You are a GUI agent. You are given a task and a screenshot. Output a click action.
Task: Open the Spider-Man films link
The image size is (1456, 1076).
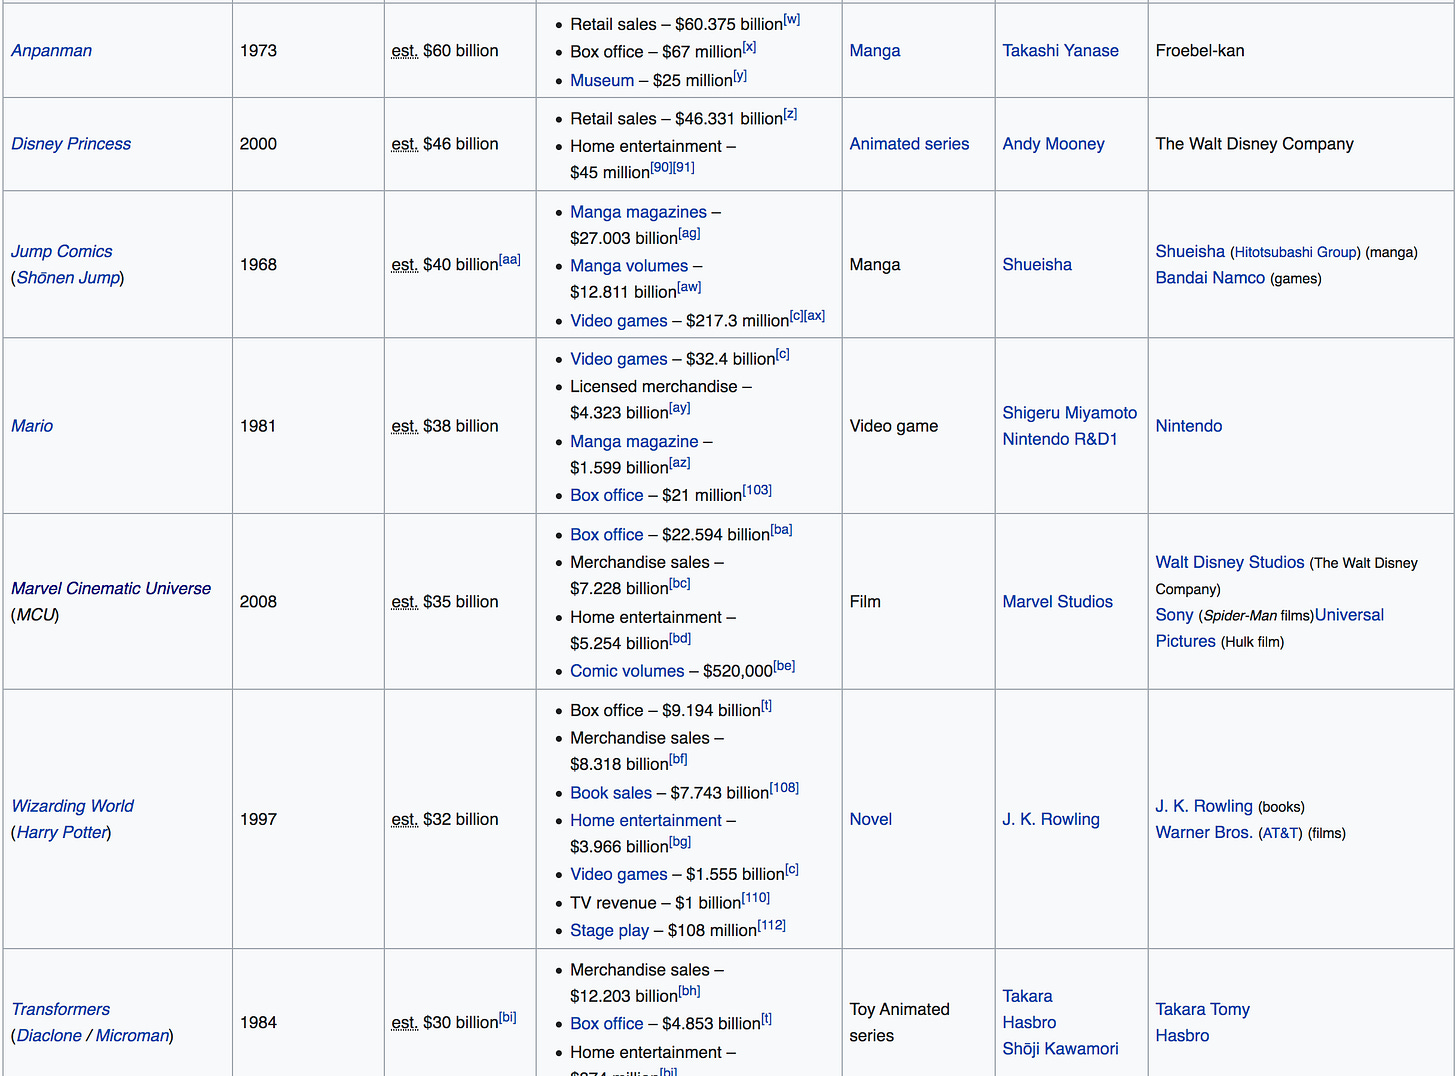point(1240,616)
